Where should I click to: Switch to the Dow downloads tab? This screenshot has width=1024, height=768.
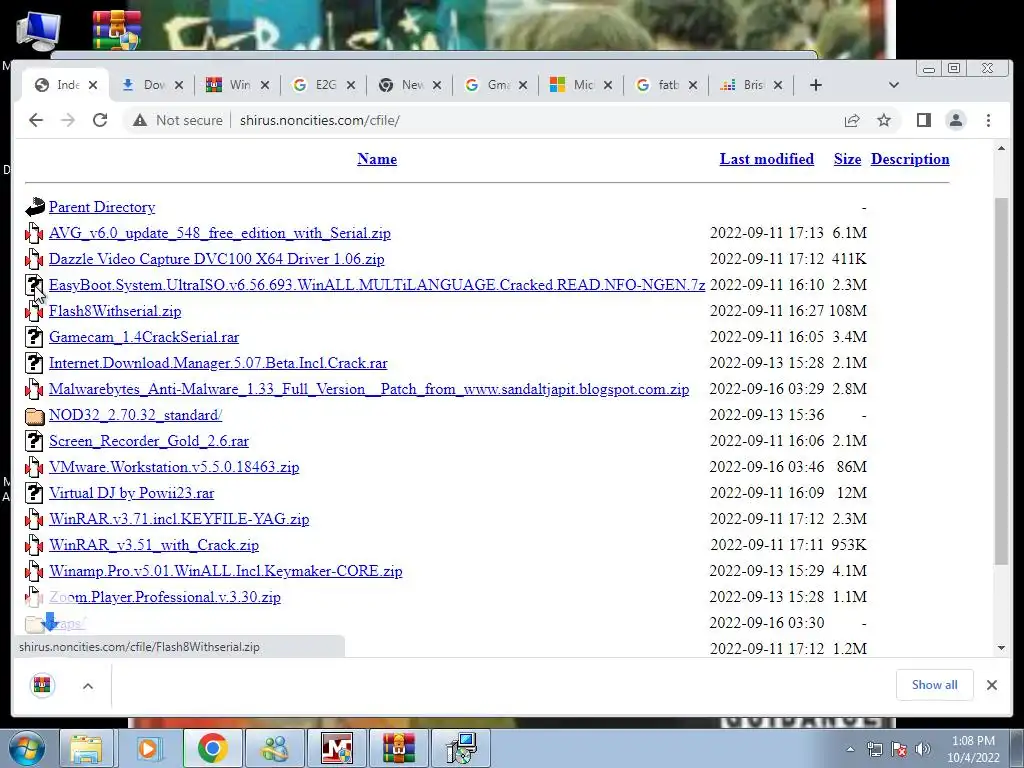click(152, 85)
